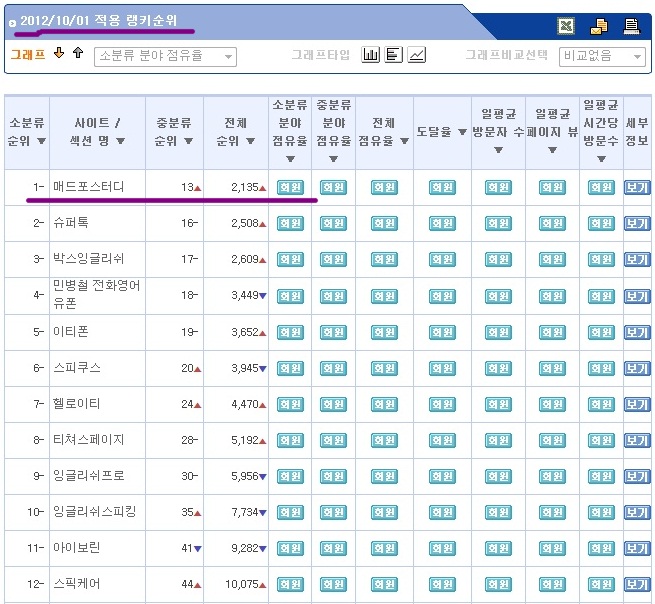
Task: Sort by 일평균 페이지 뷰 column arrow
Action: 552,150
